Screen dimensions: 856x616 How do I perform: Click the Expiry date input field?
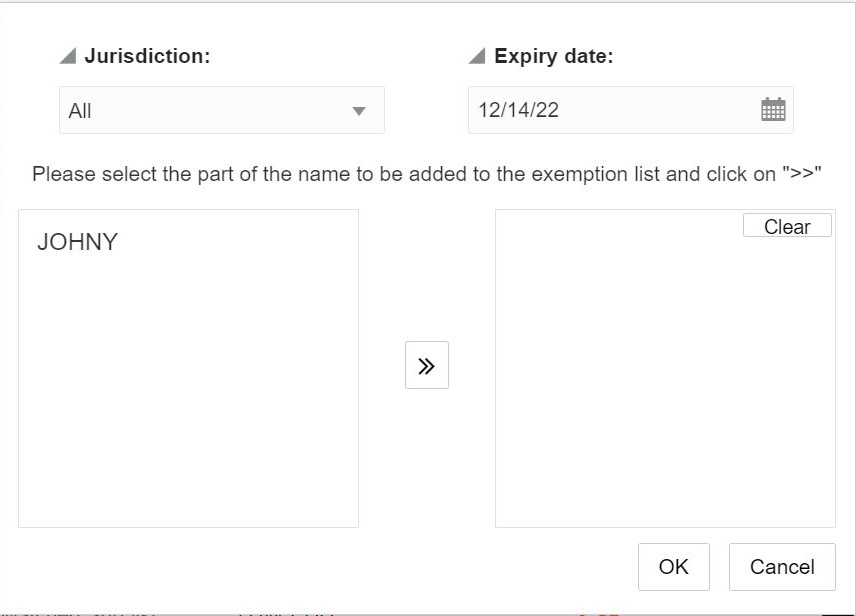point(600,110)
